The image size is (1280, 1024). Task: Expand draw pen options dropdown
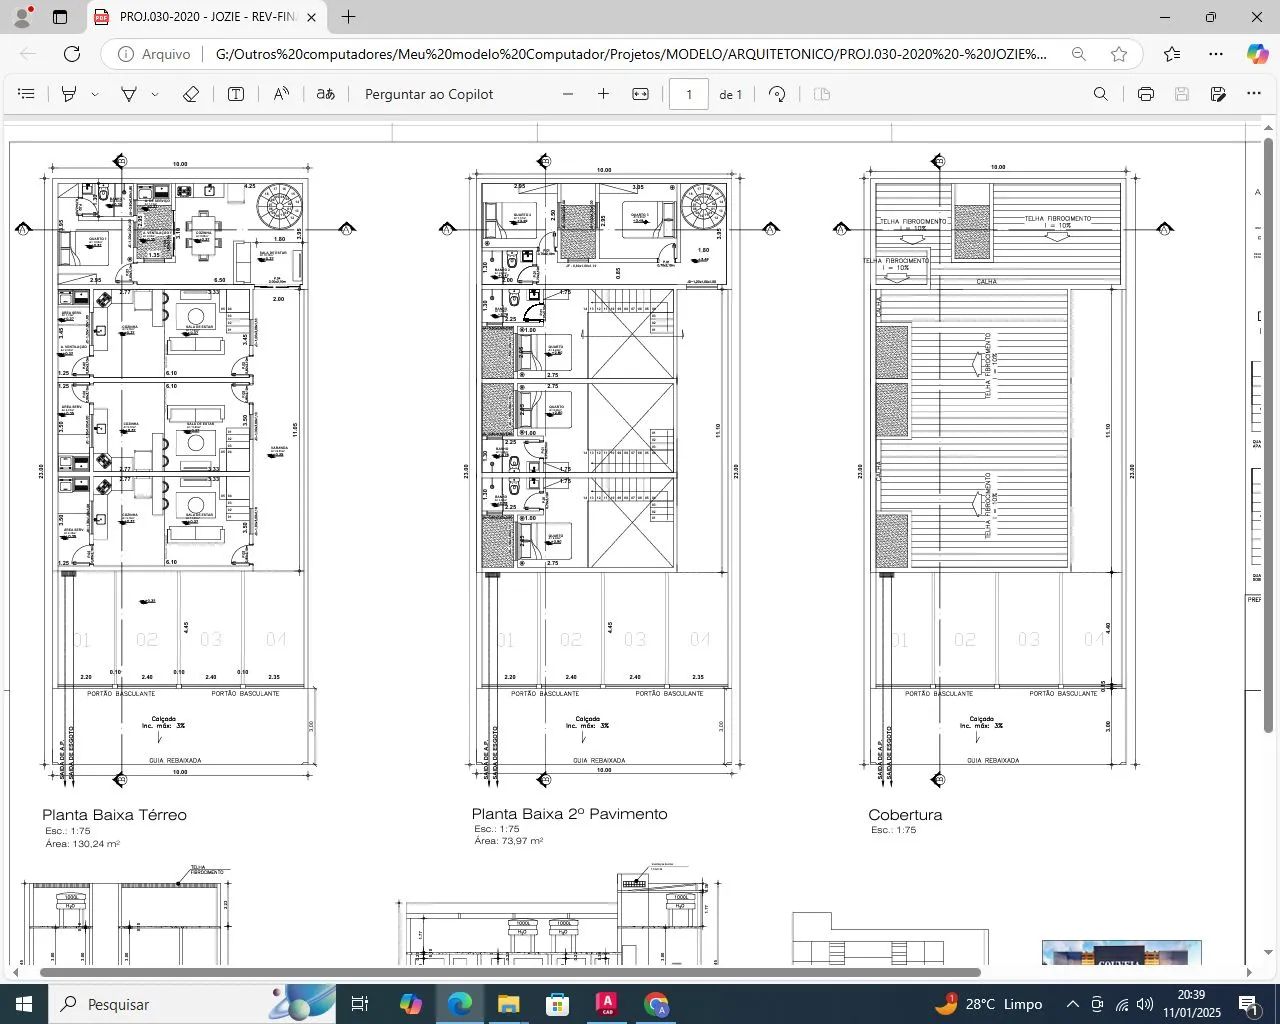155,94
